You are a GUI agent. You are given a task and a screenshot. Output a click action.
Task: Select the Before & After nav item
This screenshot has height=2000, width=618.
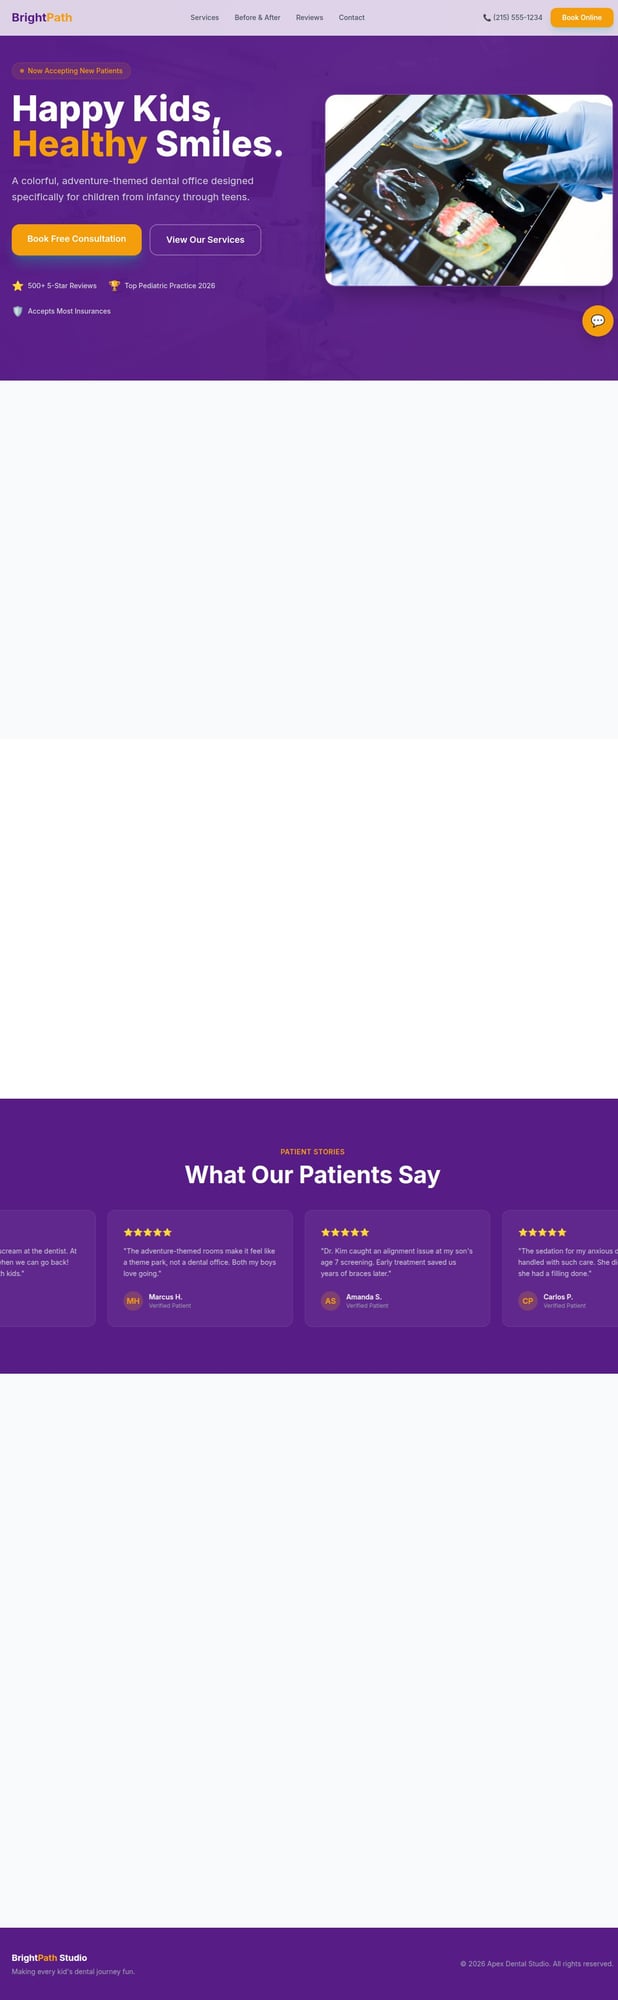(257, 17)
